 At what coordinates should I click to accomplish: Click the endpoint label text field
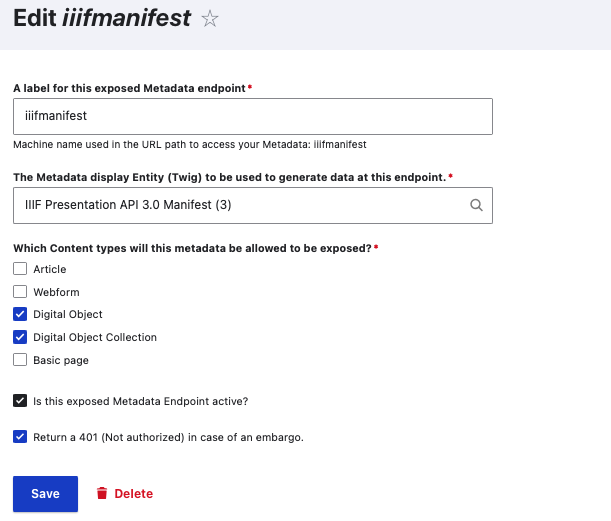tap(253, 116)
